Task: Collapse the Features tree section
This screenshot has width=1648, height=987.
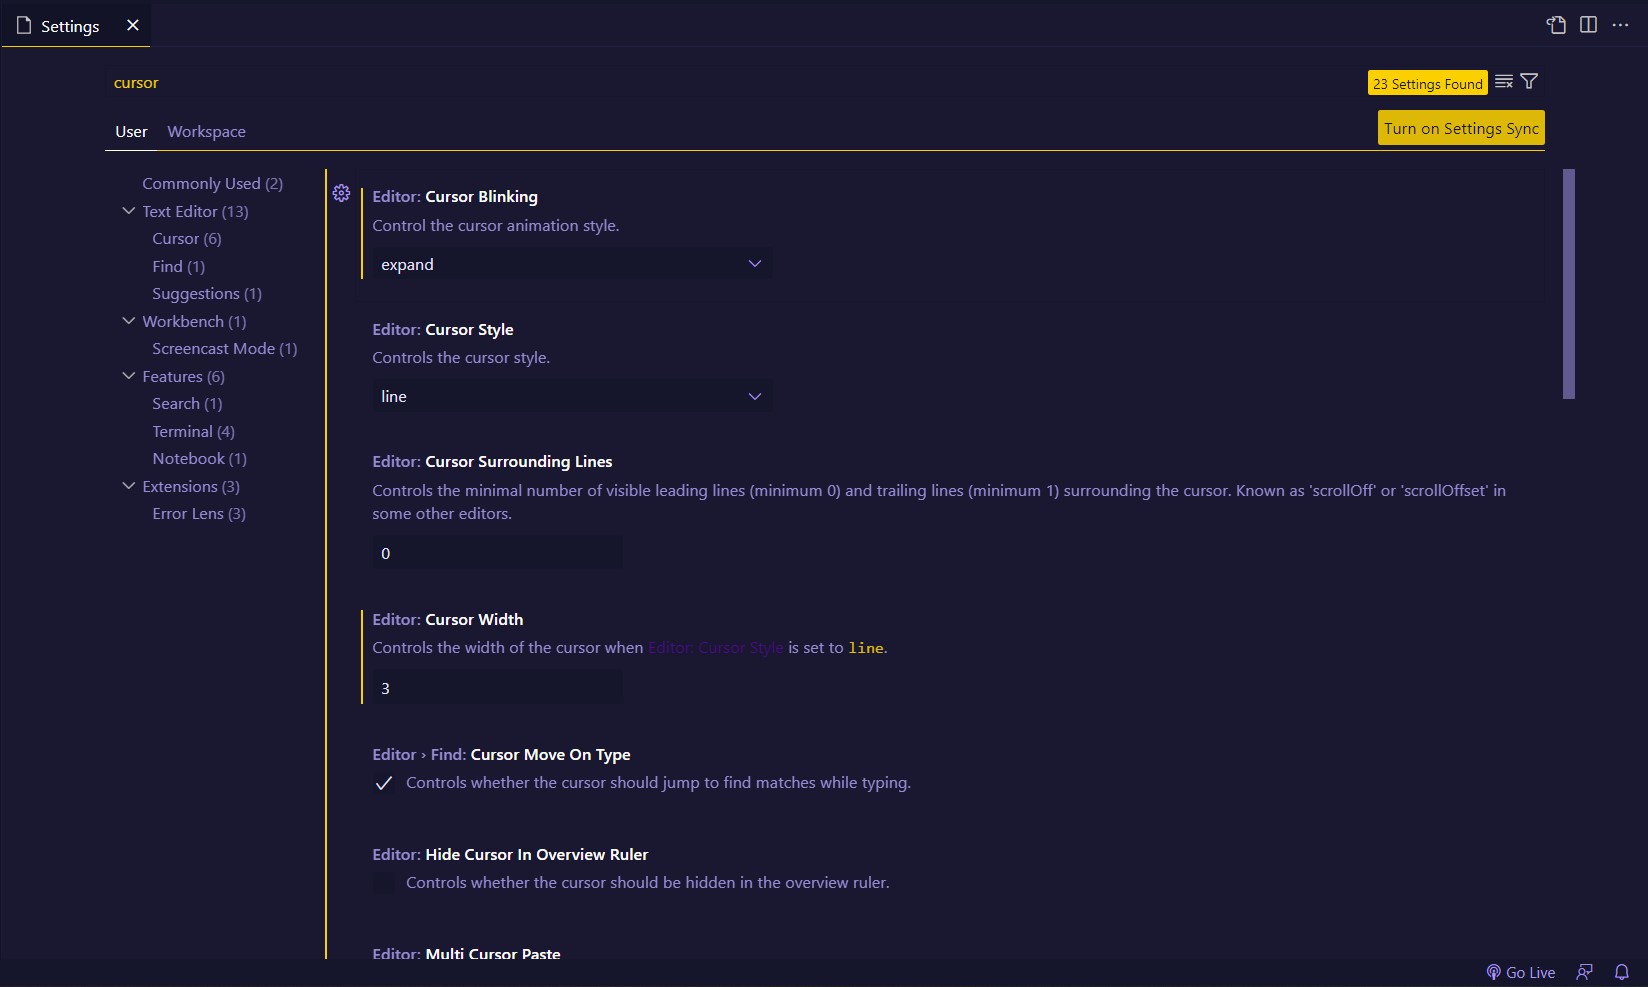Action: pyautogui.click(x=128, y=376)
